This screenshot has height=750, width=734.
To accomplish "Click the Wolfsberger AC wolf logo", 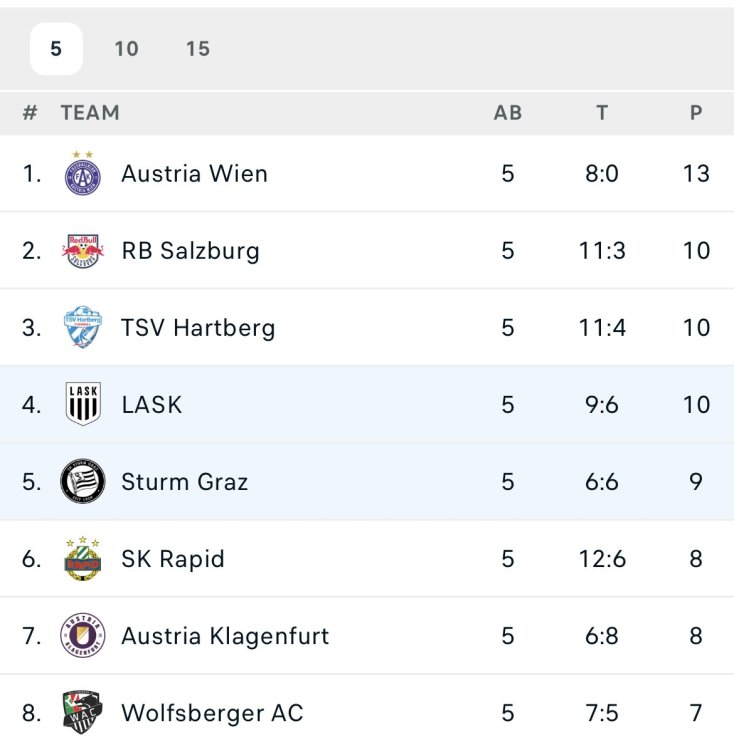I will tap(83, 713).
